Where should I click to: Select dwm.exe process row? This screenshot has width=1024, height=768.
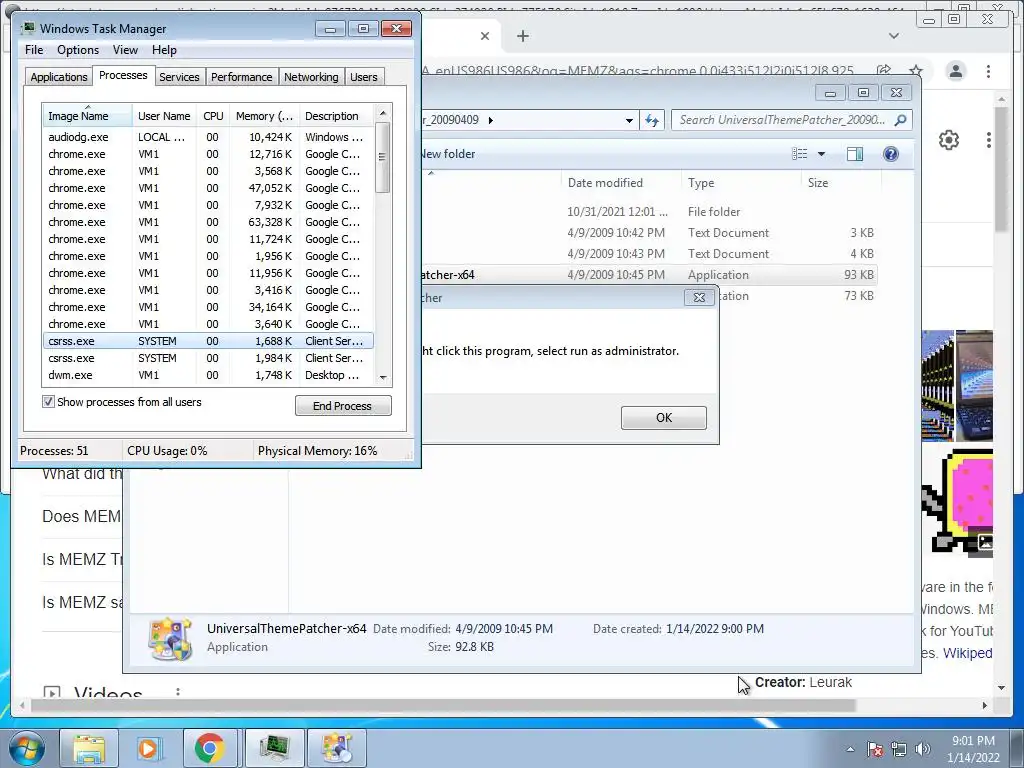208,375
